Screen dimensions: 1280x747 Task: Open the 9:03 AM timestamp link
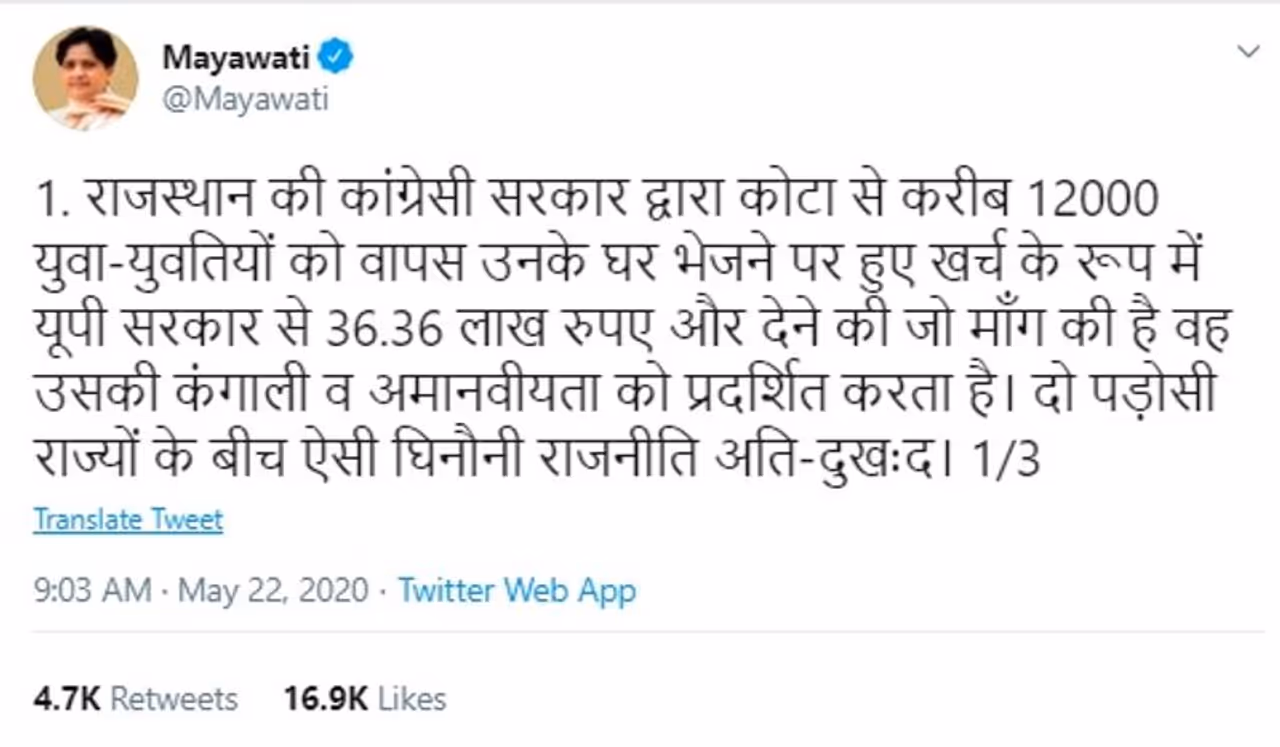93,590
